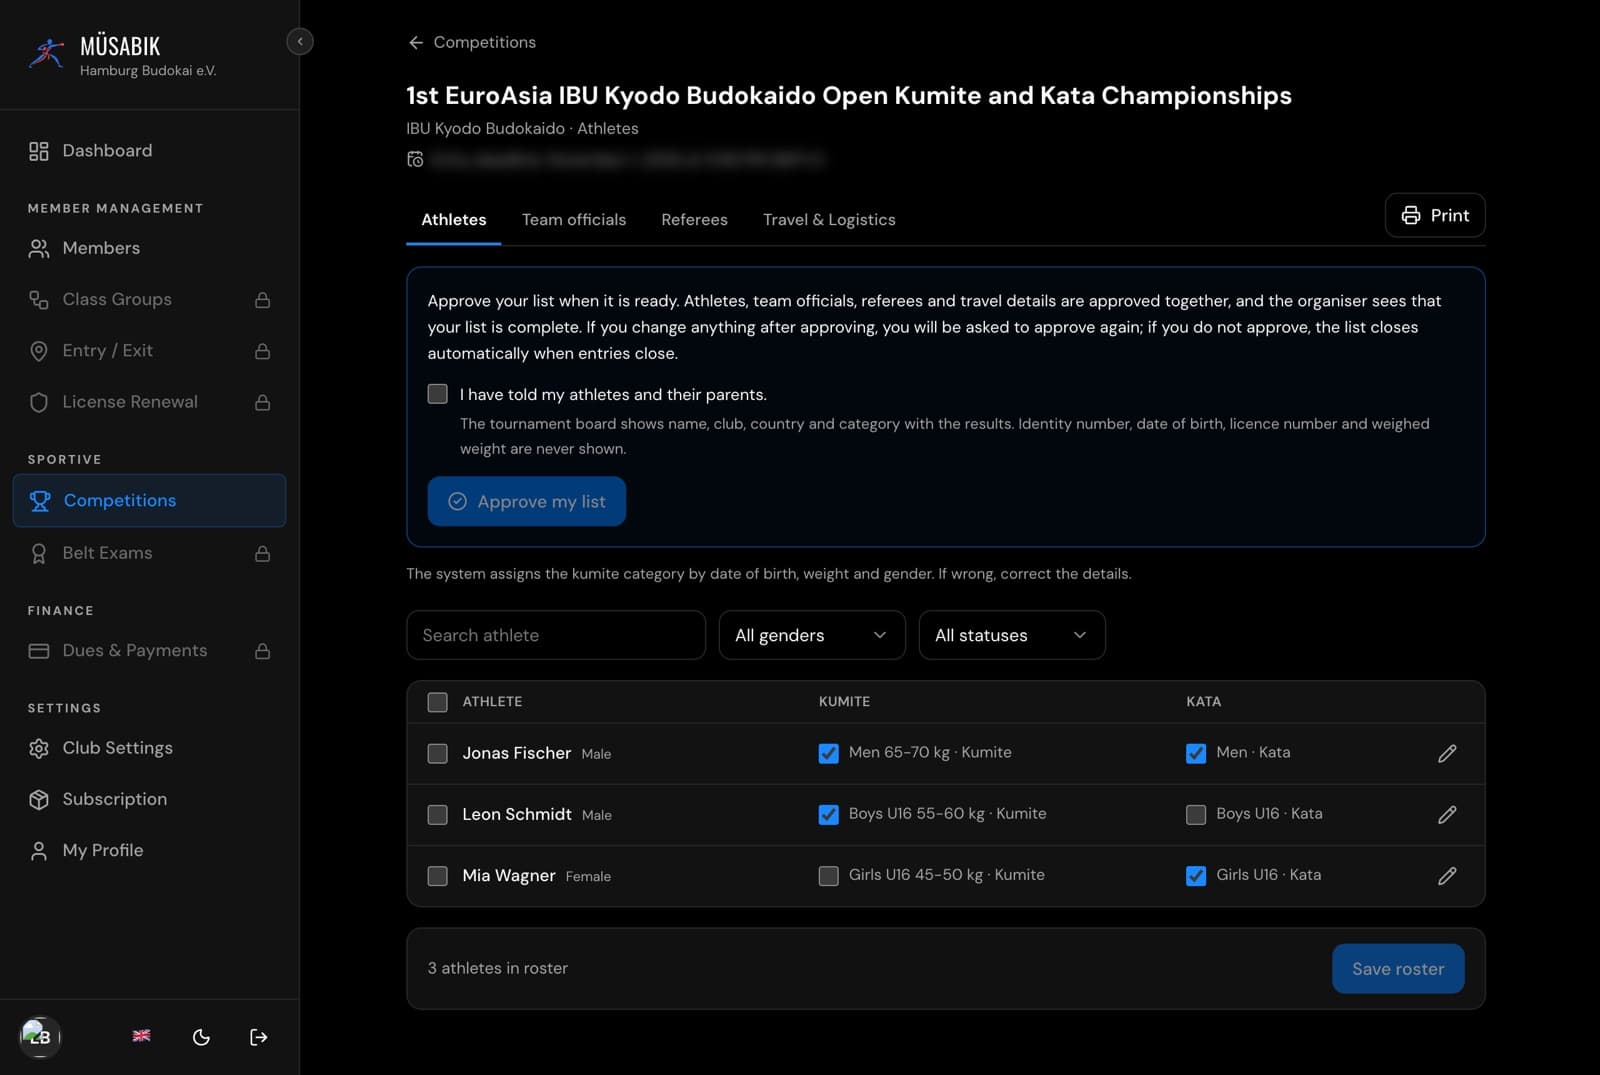Click the Print button
This screenshot has height=1075, width=1600.
click(1435, 215)
